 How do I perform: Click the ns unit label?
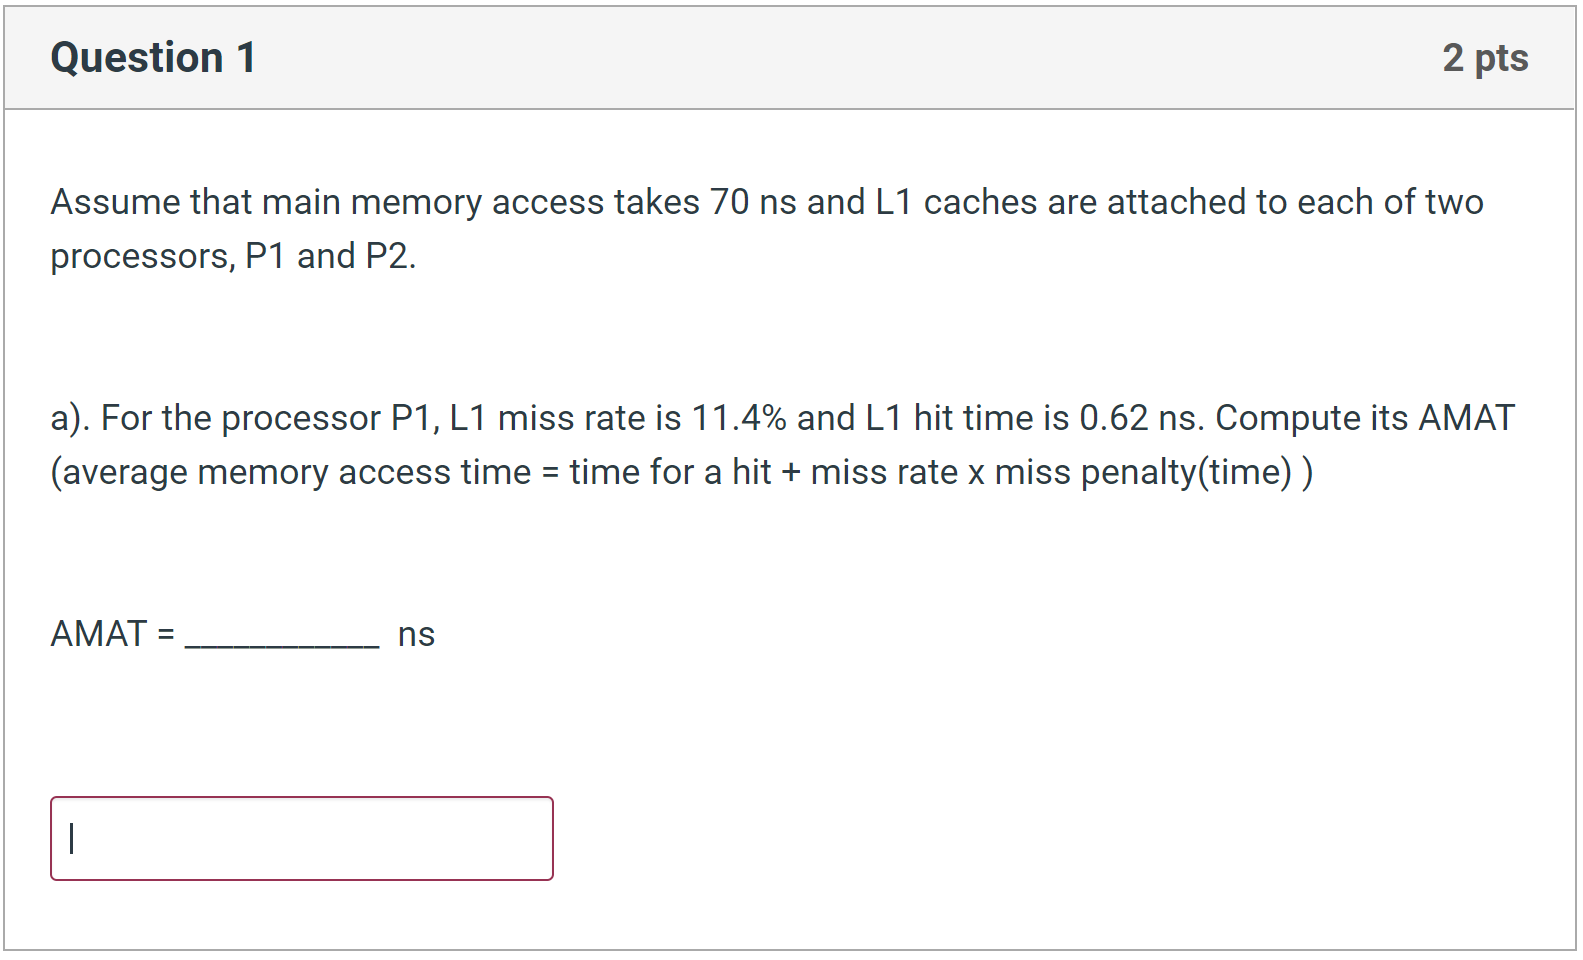(x=416, y=633)
